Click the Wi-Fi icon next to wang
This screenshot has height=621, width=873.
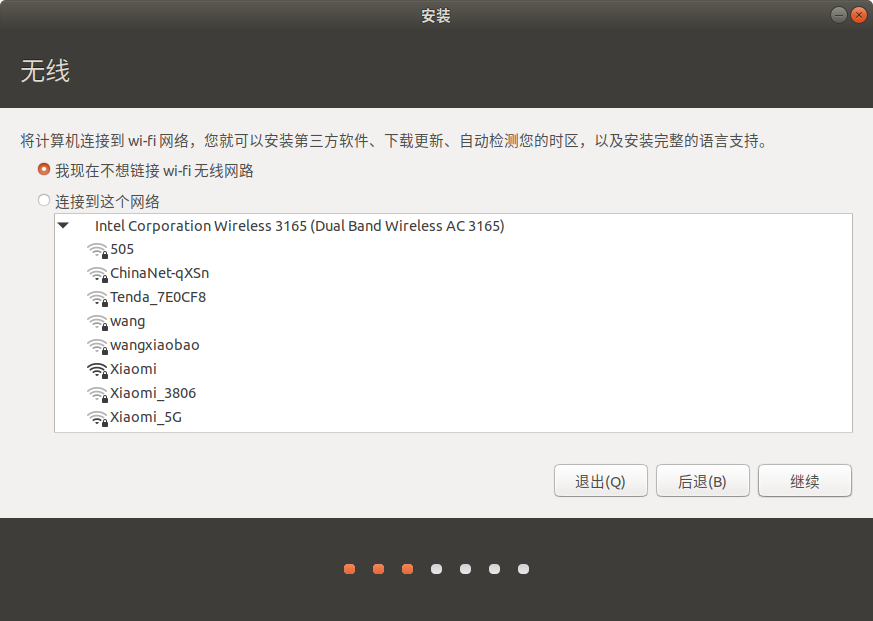point(97,322)
